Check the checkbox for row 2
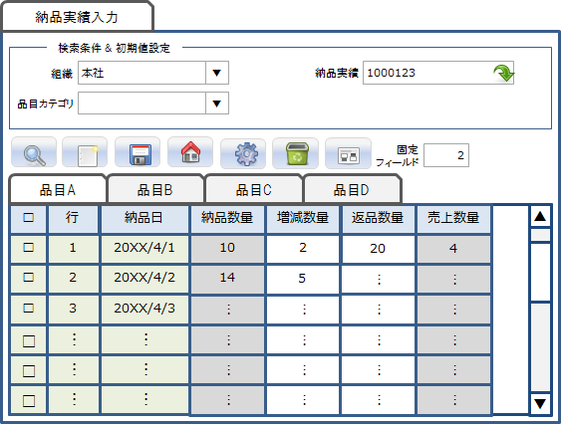This screenshot has height=424, width=561. [x=28, y=278]
